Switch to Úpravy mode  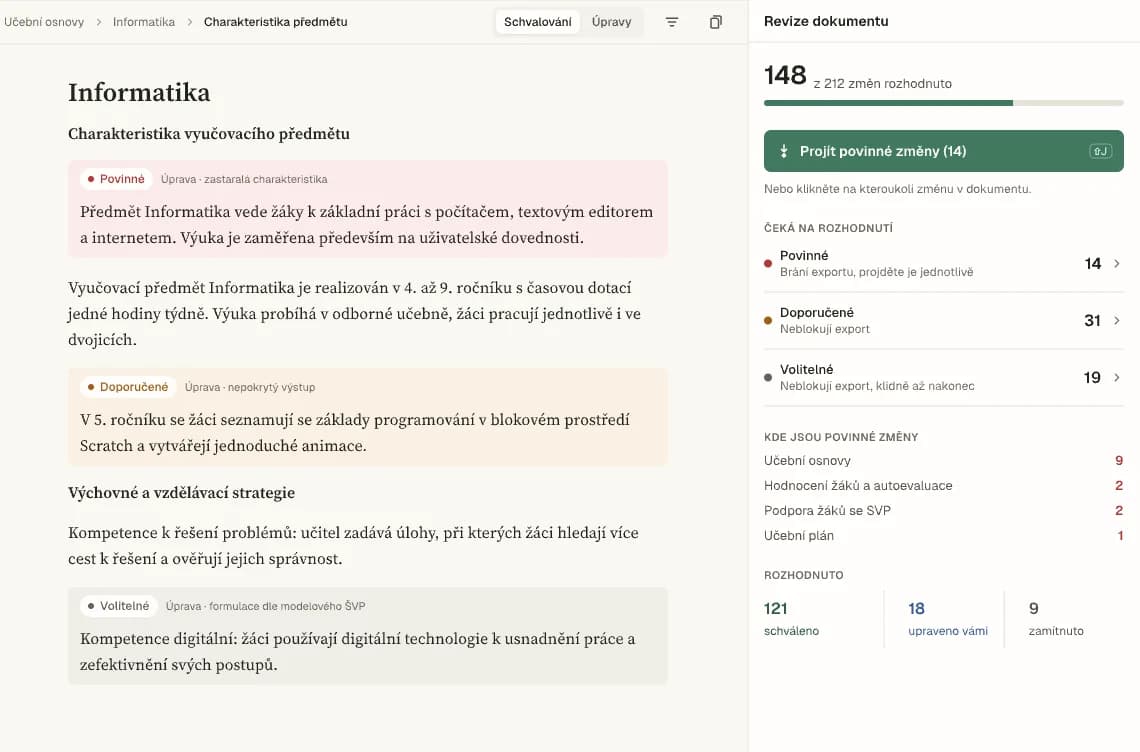611,22
